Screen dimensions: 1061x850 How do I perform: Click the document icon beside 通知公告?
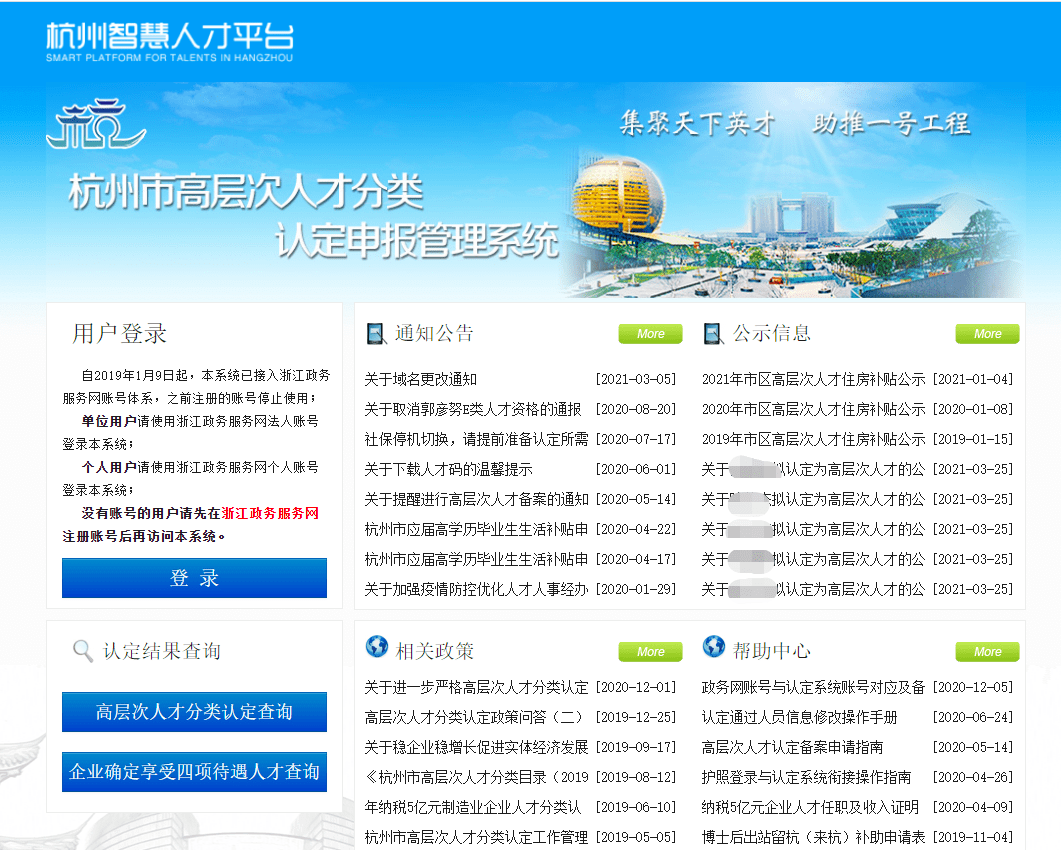[376, 334]
